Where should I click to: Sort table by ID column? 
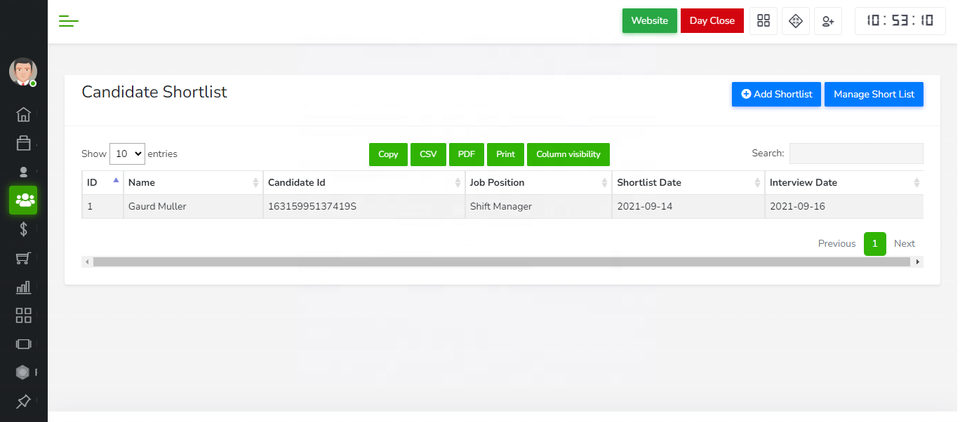pos(102,183)
